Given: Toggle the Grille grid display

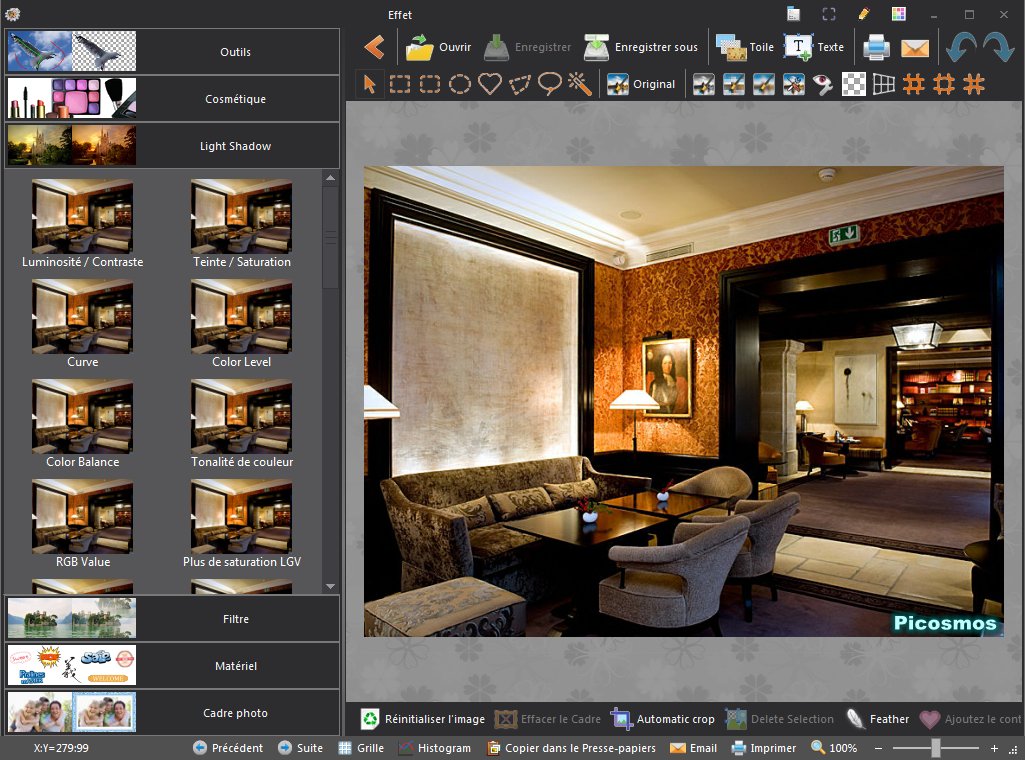Looking at the screenshot, I should pyautogui.click(x=361, y=748).
